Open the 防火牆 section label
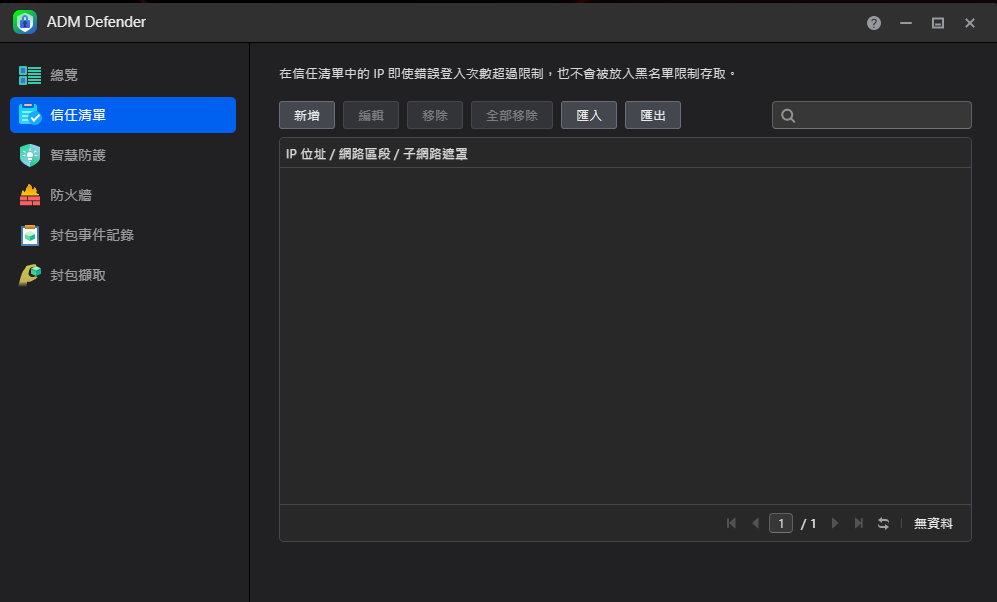 [71, 195]
